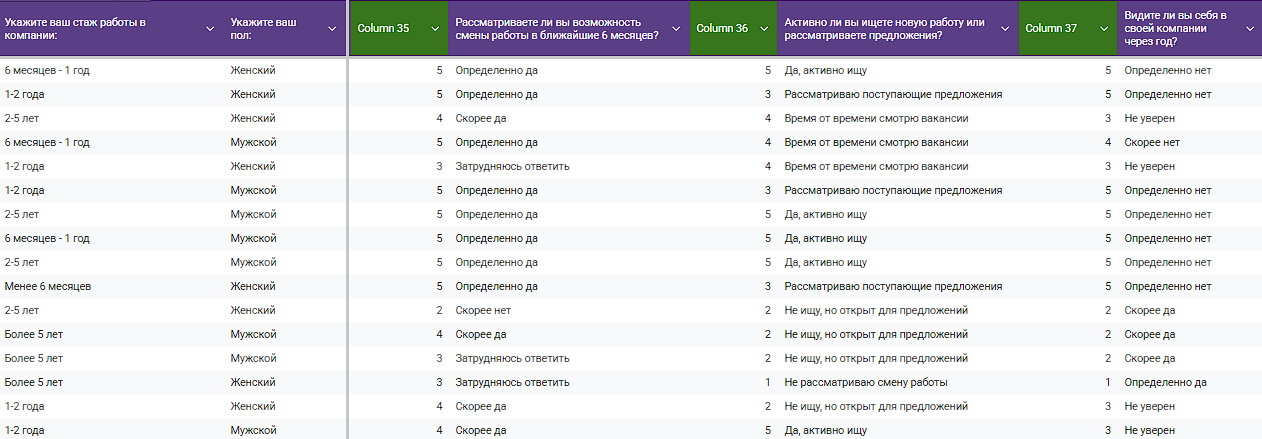Select the 'Скорее нет' cell in job-change column

click(483, 310)
